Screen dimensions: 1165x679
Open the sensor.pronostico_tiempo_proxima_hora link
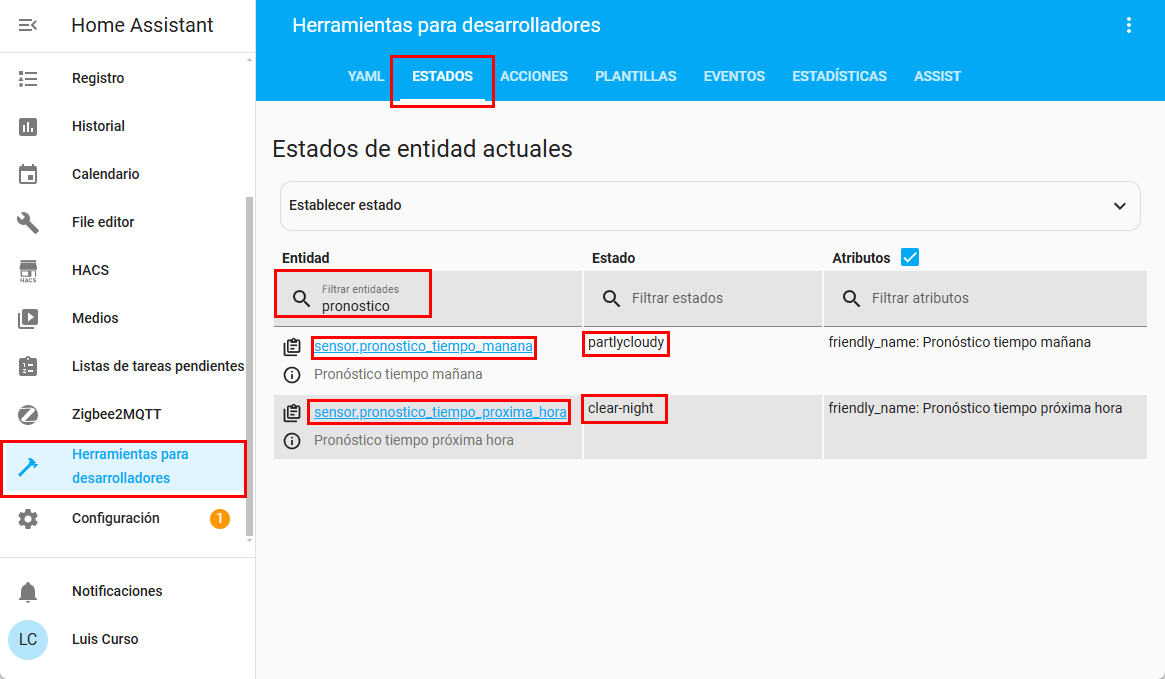click(440, 412)
